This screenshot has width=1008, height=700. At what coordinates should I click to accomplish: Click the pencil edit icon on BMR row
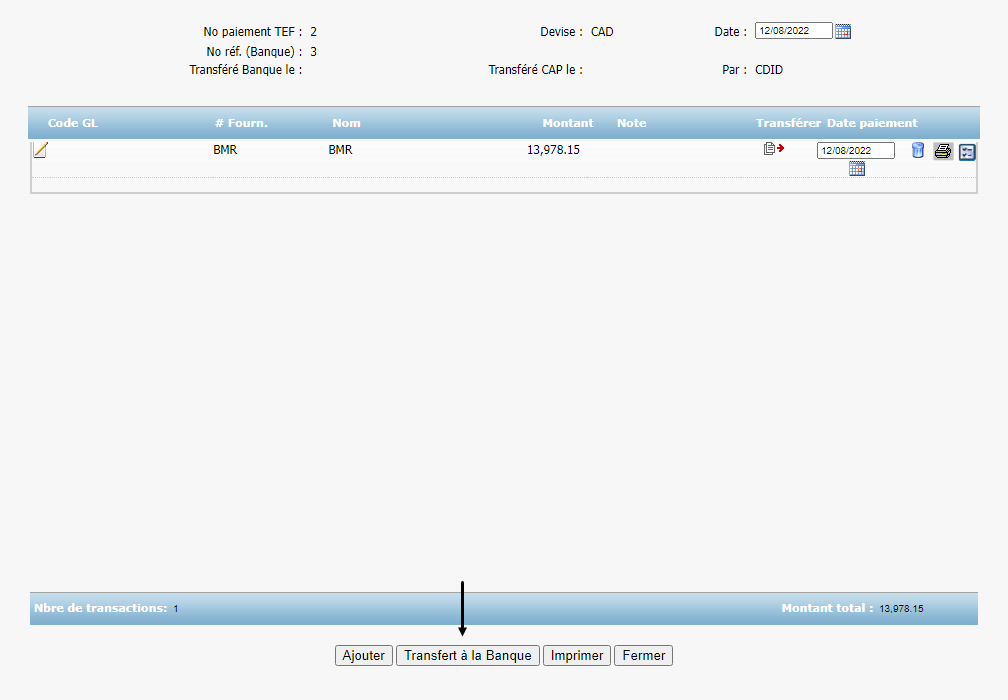[x=40, y=150]
